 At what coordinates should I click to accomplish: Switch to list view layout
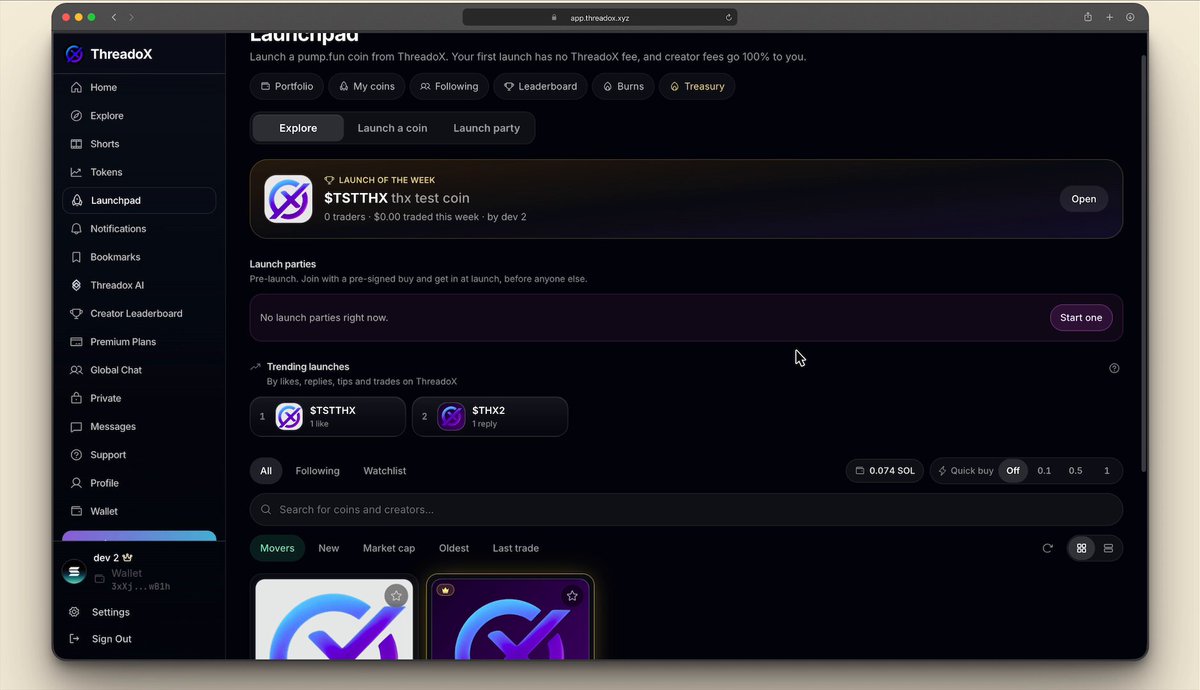pyautogui.click(x=1108, y=548)
